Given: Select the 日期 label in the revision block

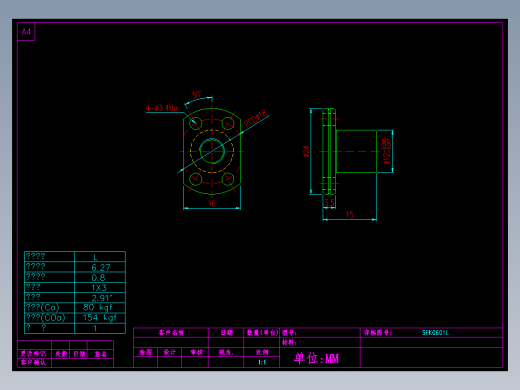Looking at the screenshot, I should coord(79,354).
